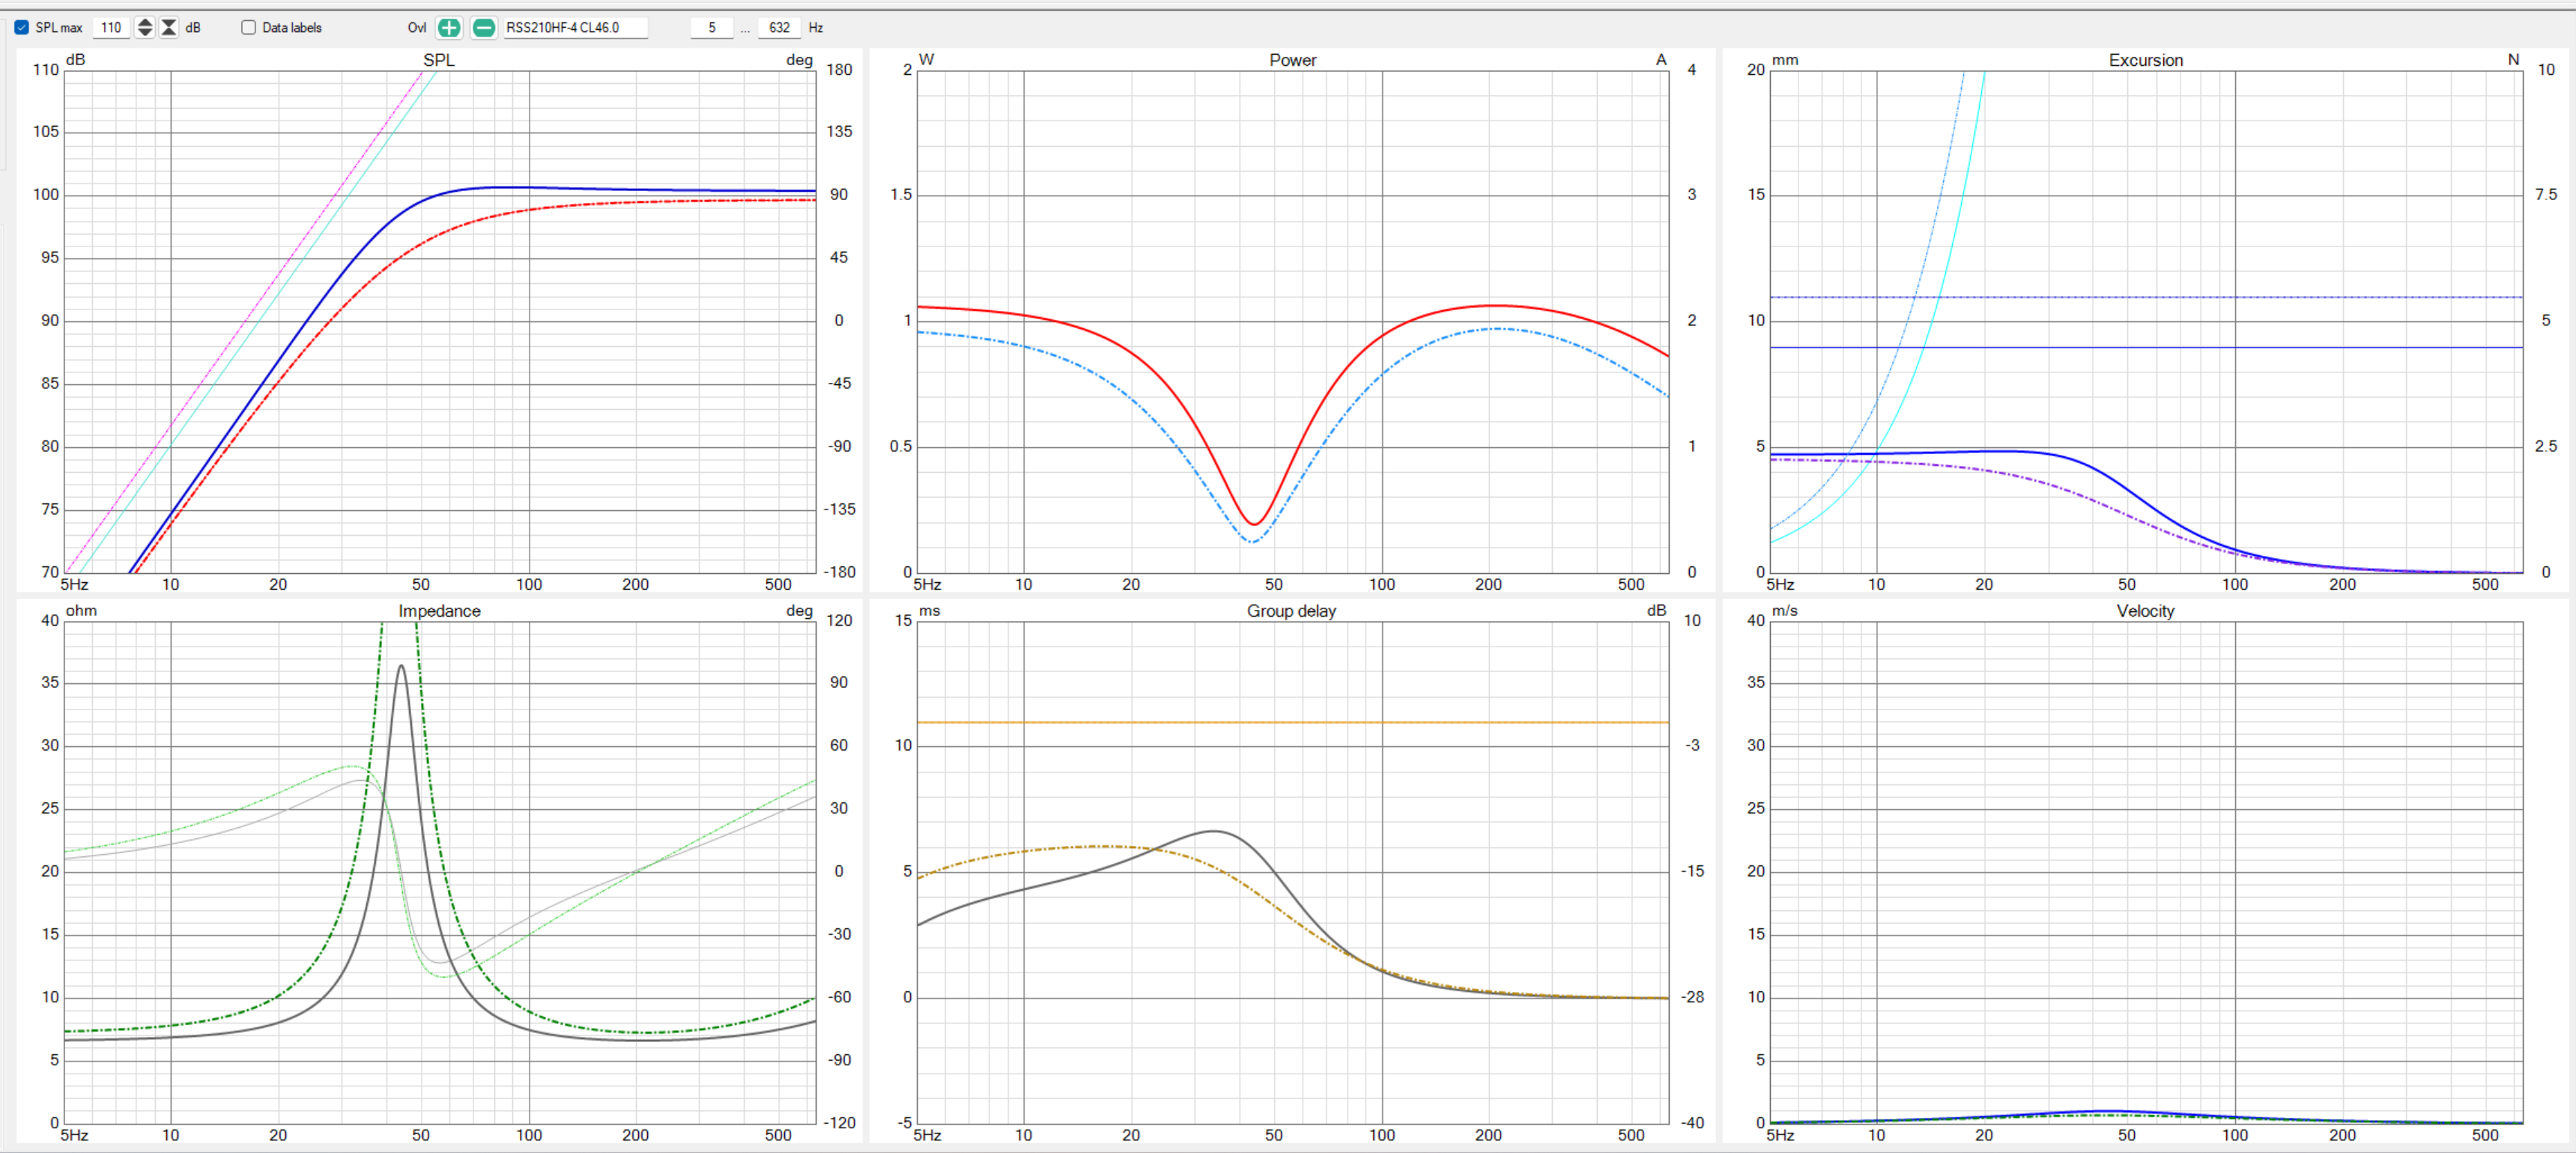
Task: Click the Impedance graph title
Action: pyautogui.click(x=439, y=611)
